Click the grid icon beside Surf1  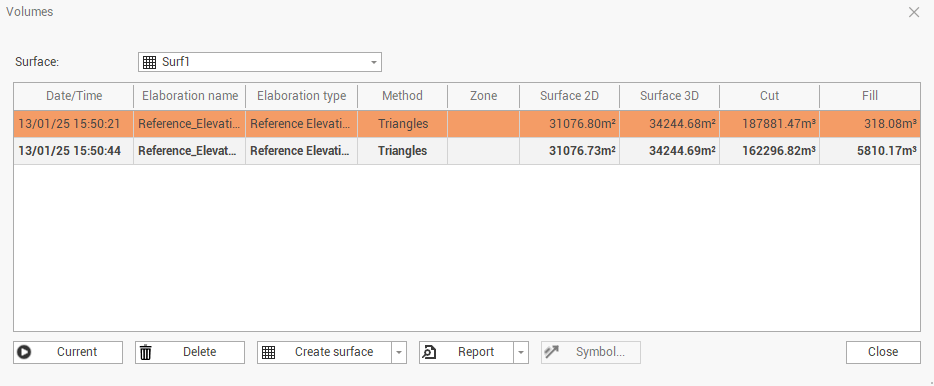[x=150, y=62]
